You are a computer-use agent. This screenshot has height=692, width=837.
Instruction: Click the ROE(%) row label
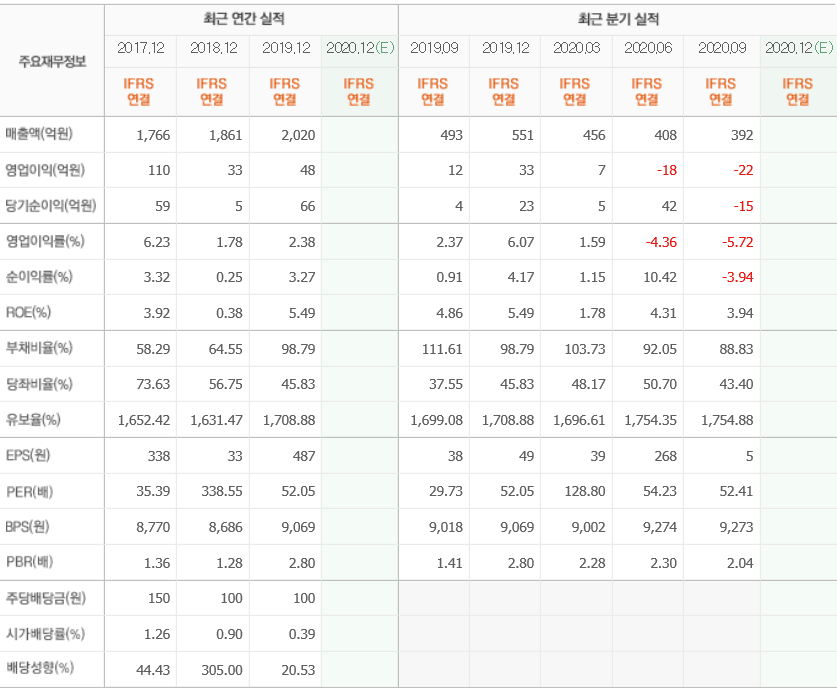point(28,312)
